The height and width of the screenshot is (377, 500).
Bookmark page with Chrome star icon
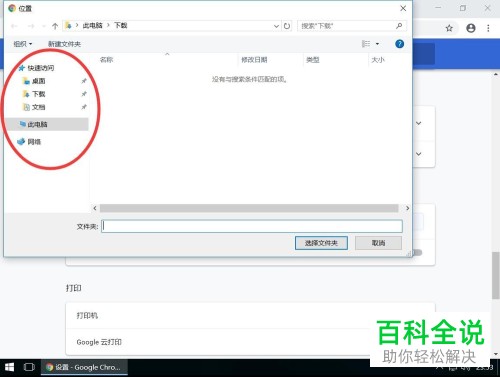click(x=449, y=28)
